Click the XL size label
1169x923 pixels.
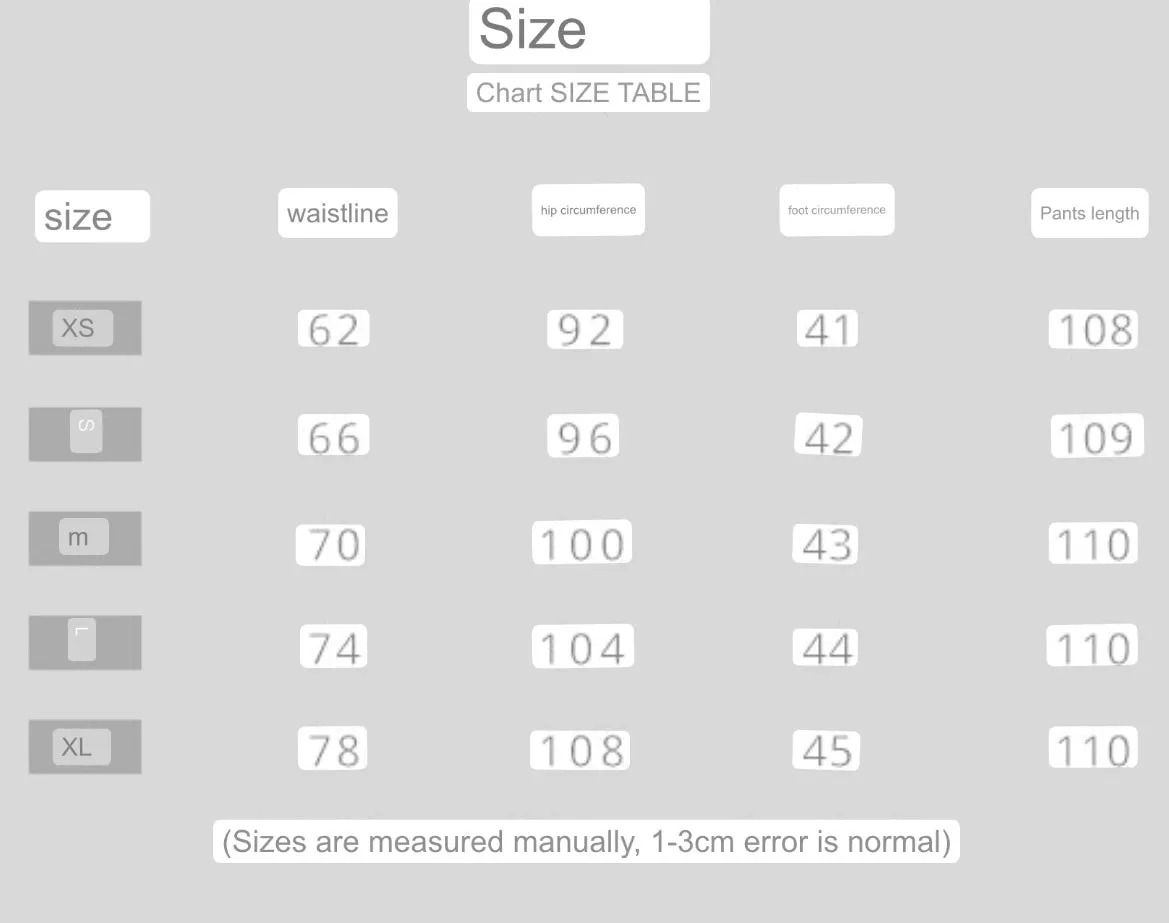coord(81,746)
